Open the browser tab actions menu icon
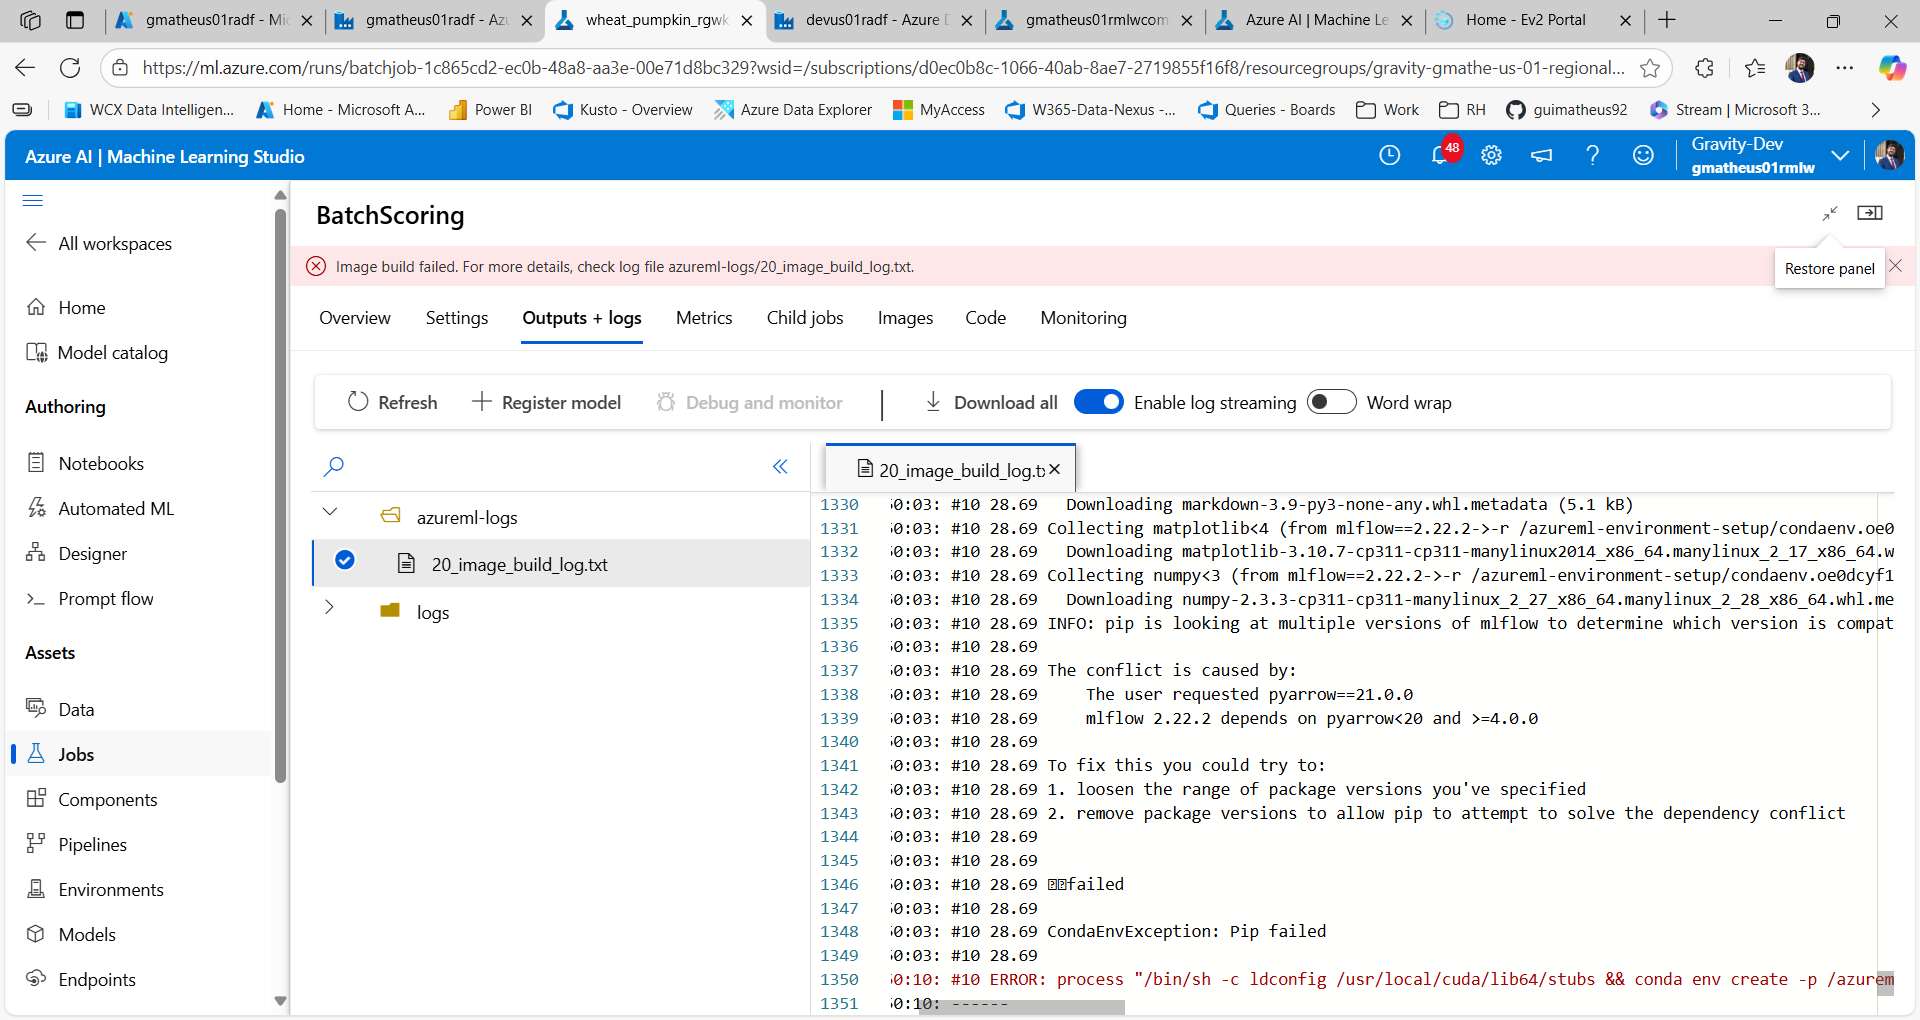 75,20
